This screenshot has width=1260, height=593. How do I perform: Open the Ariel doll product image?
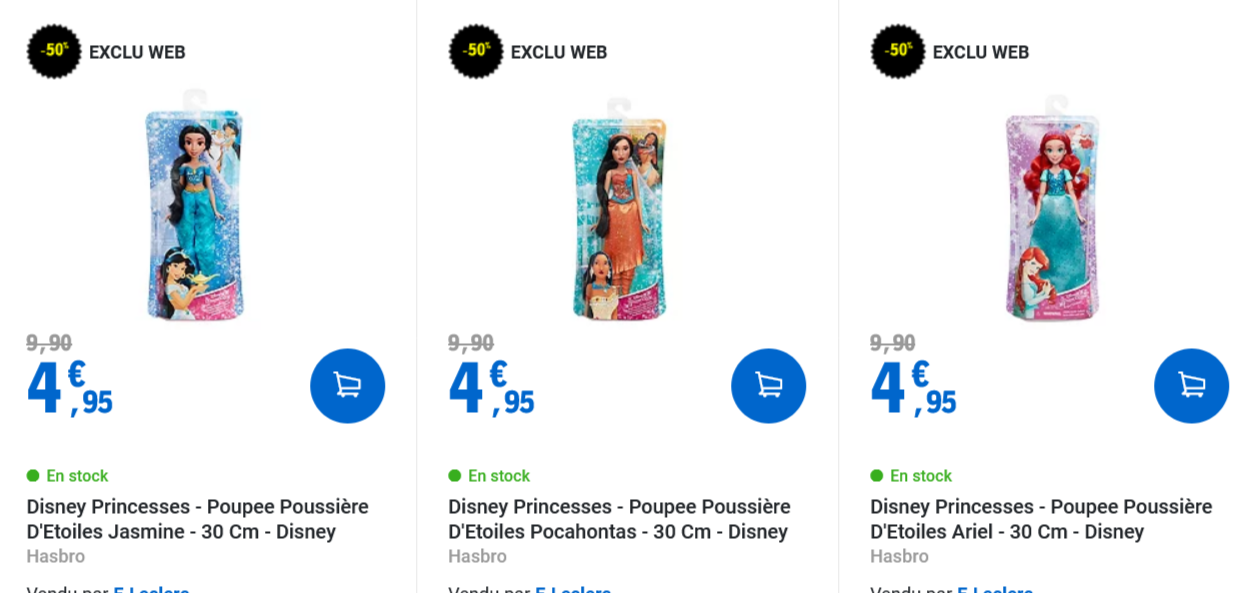pyautogui.click(x=1052, y=208)
